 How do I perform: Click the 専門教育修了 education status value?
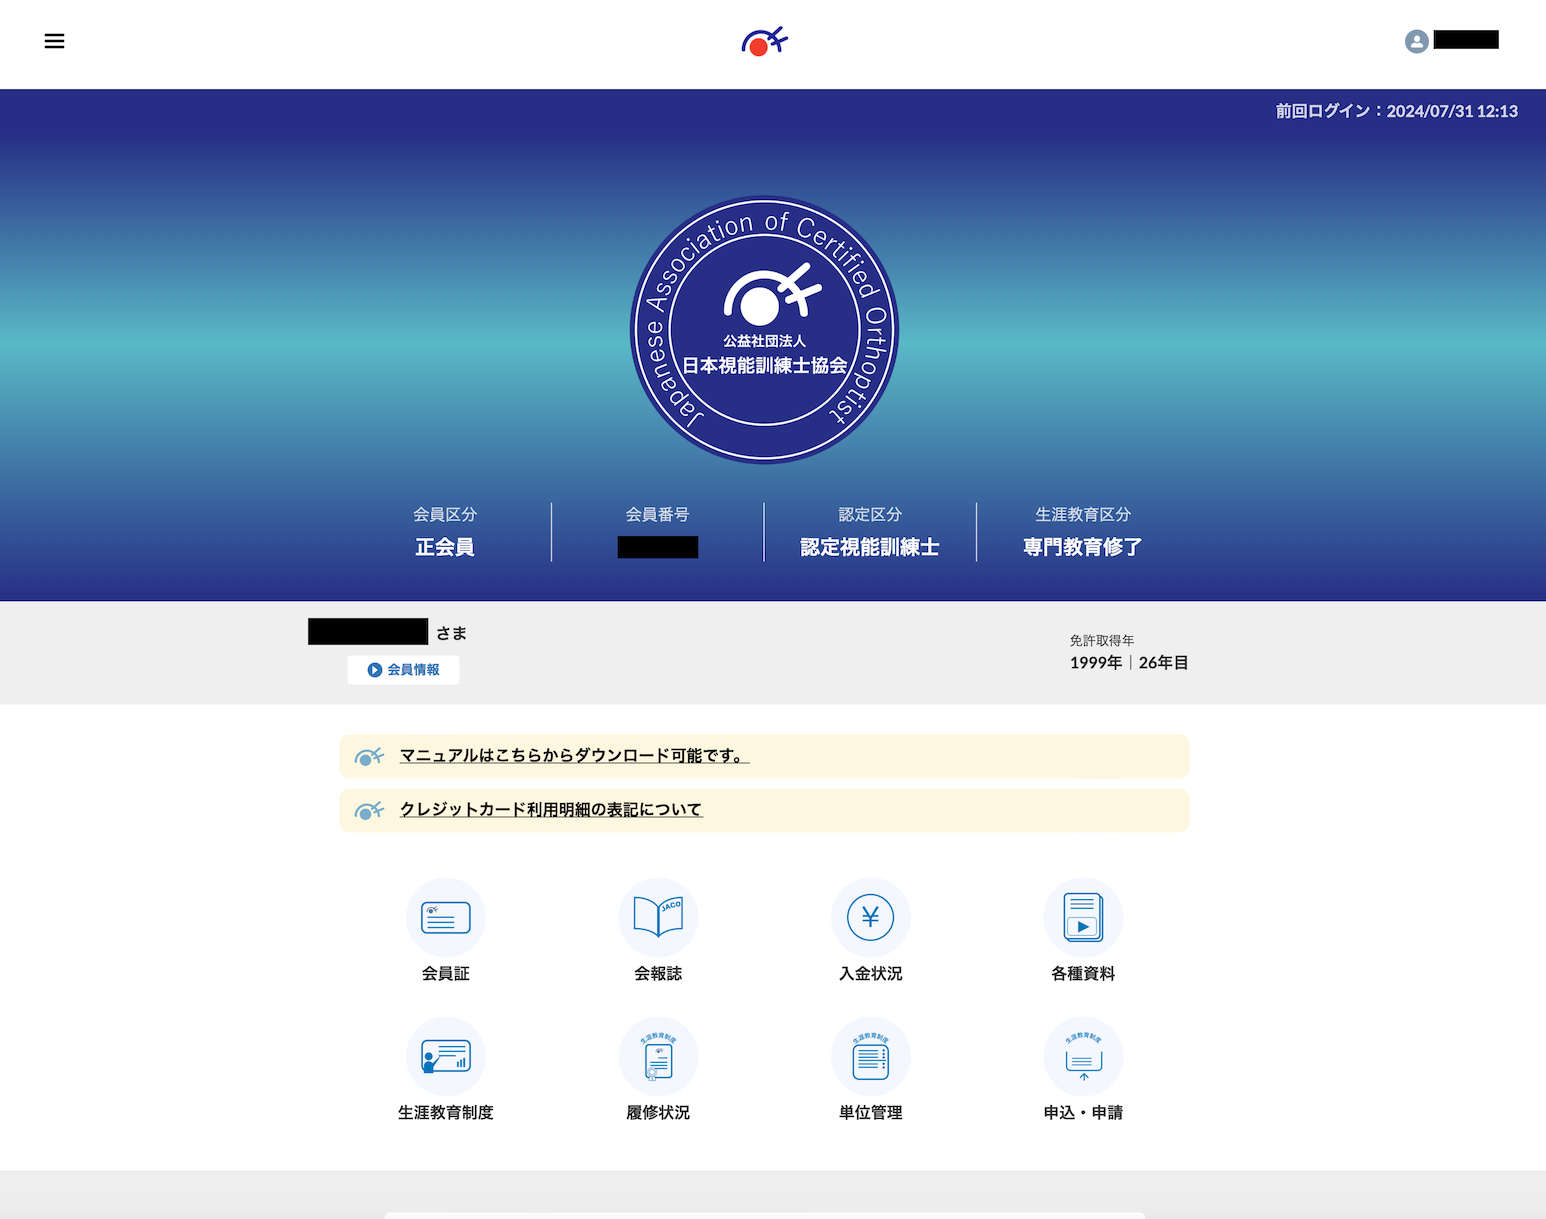(1083, 547)
